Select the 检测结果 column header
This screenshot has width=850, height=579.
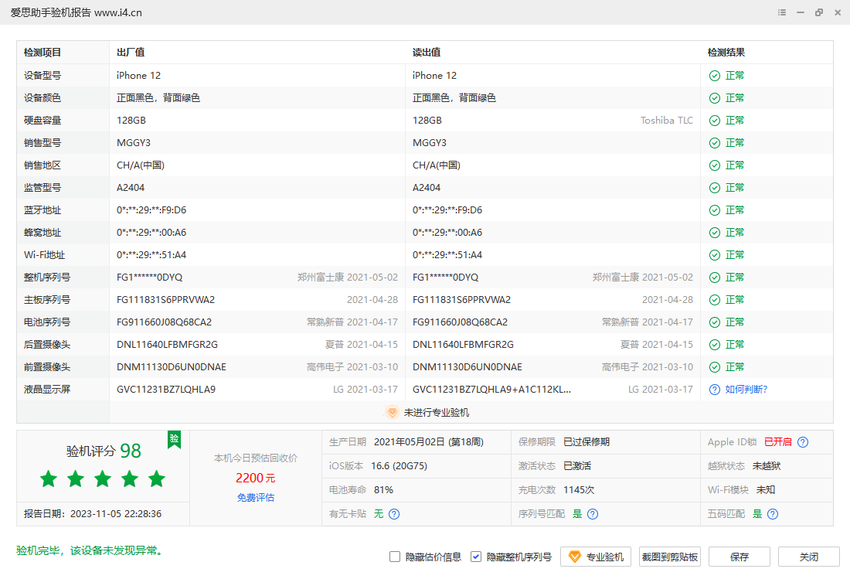(x=726, y=53)
